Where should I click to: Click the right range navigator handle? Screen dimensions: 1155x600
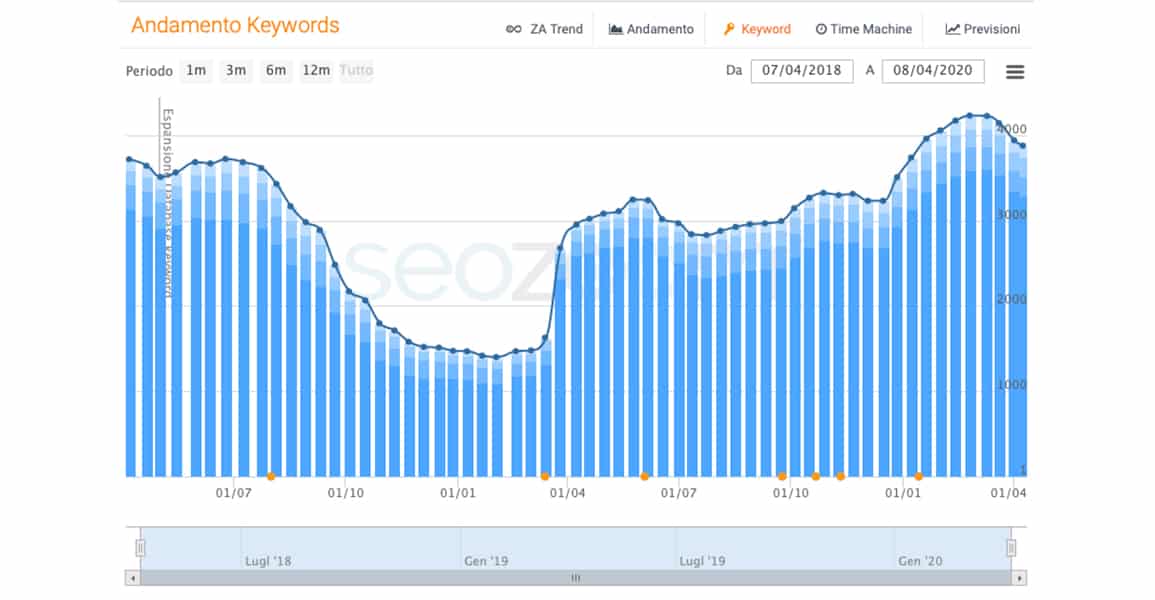point(1011,548)
